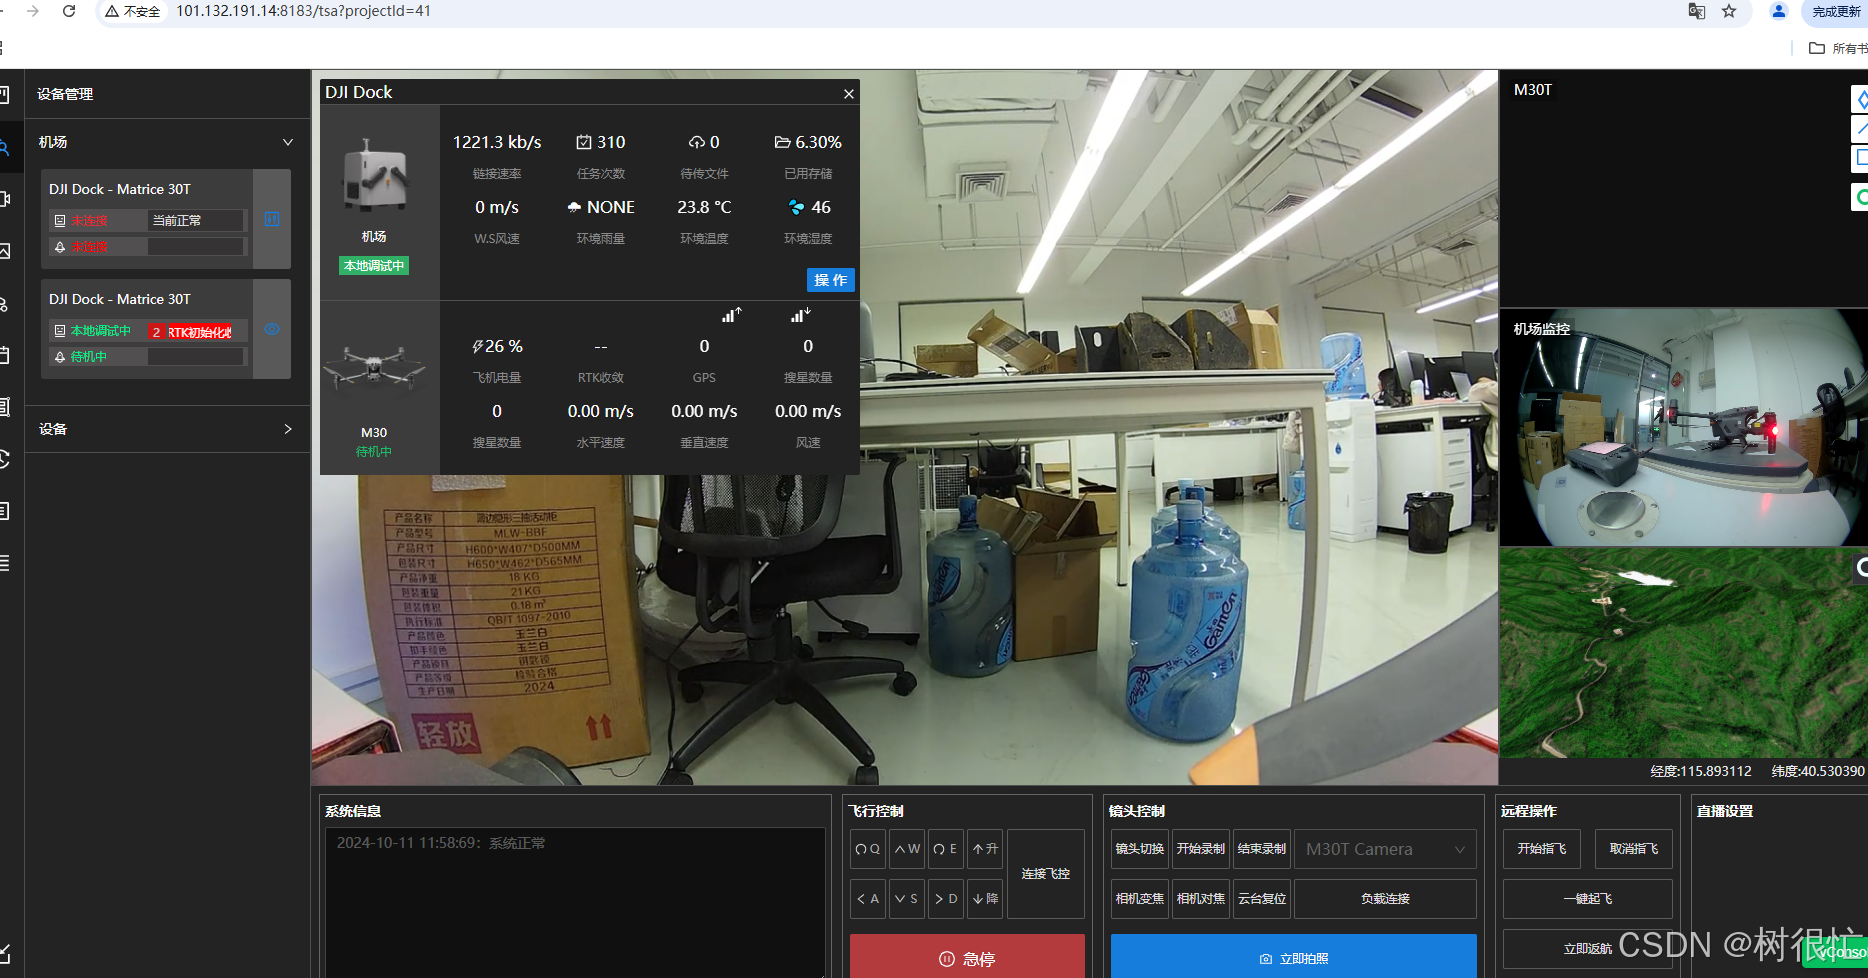Click the 负载连接 payload connect button
The height and width of the screenshot is (978, 1868).
(1385, 898)
